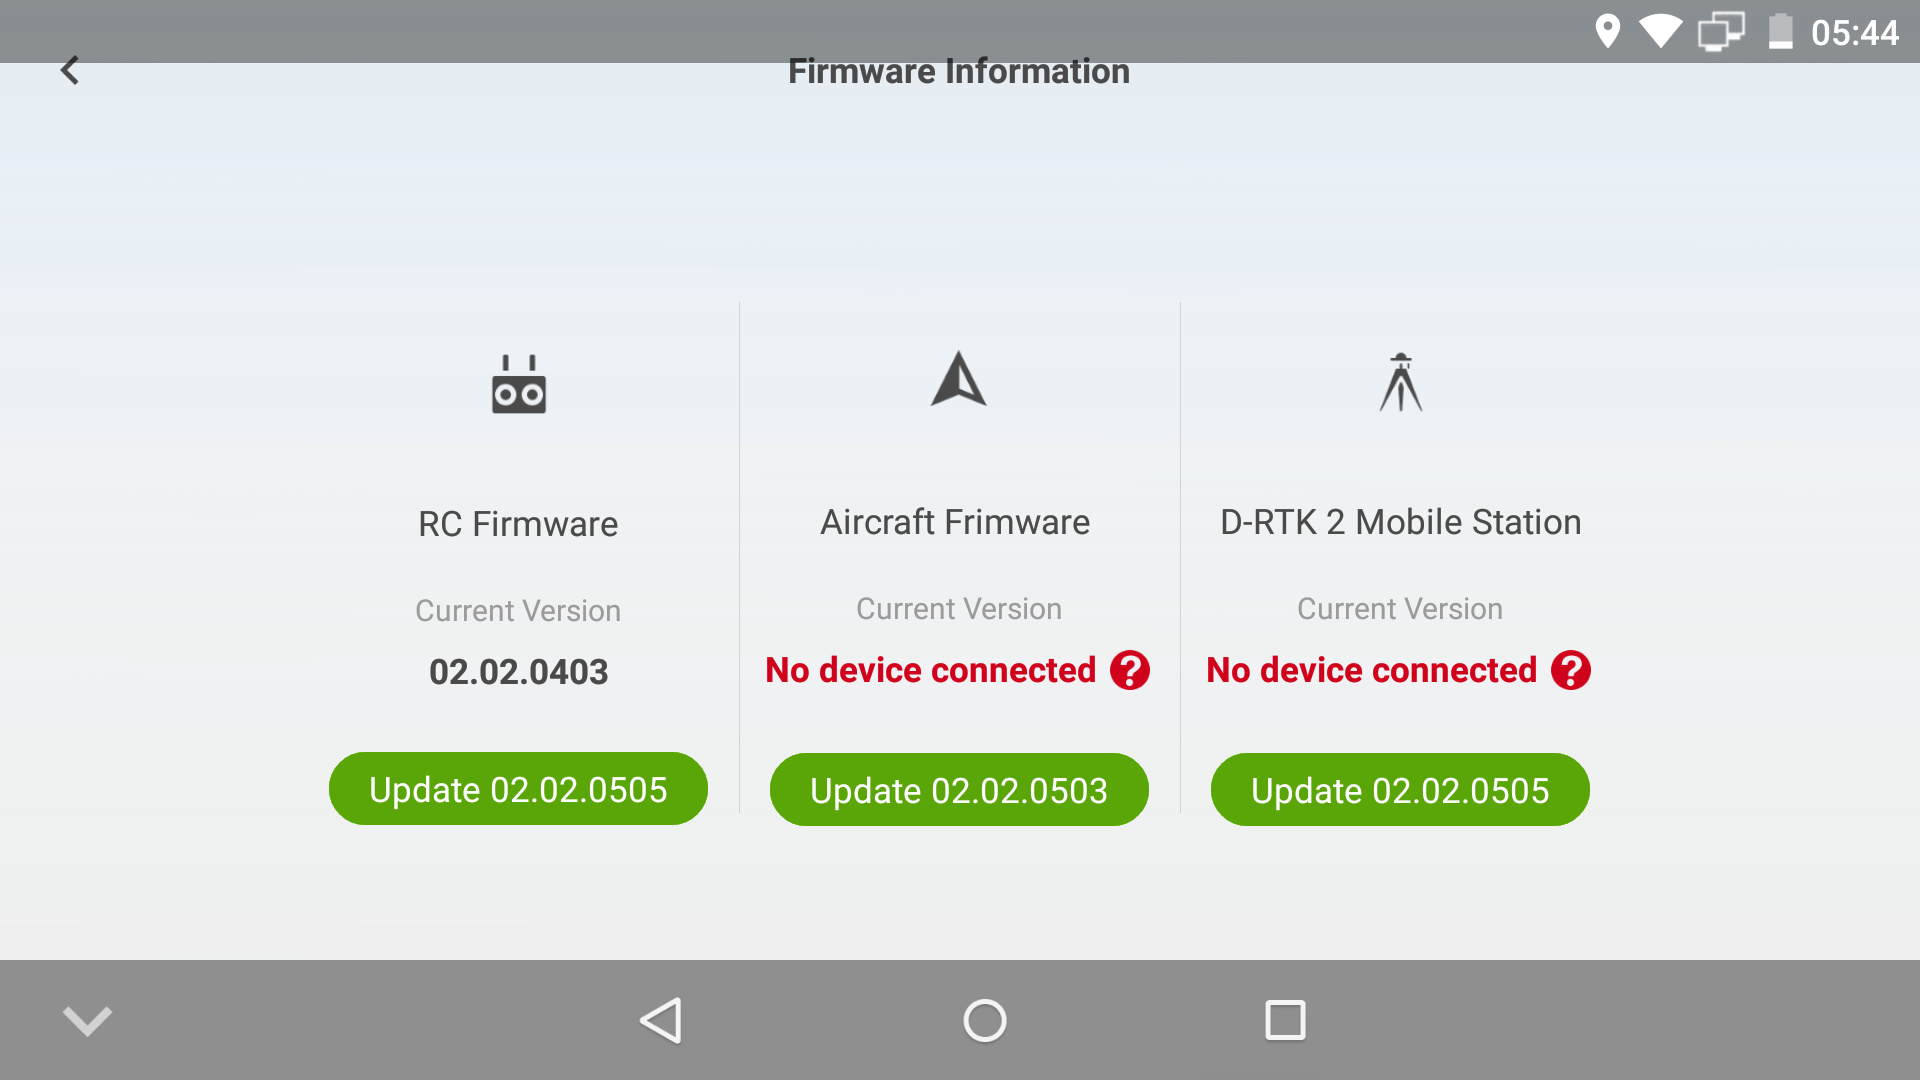Tap the Wi-Fi status icon
This screenshot has height=1080, width=1920.
1661,32
